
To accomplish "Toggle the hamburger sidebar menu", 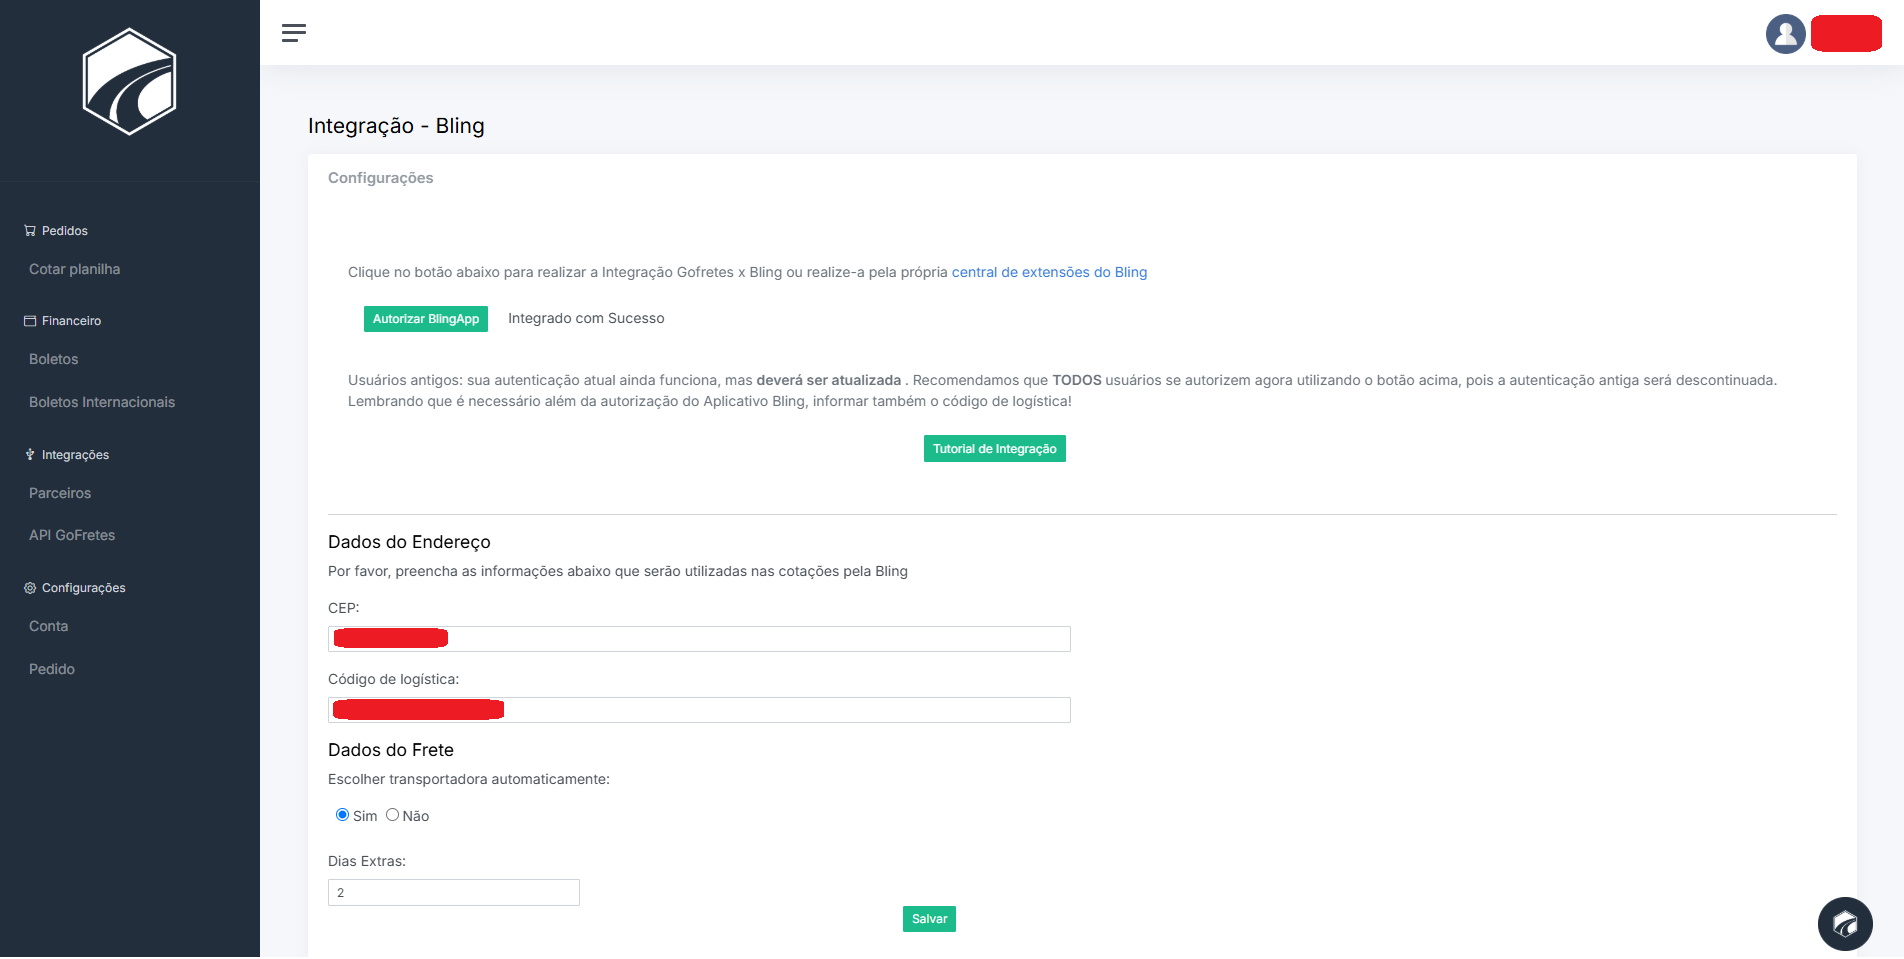I will pos(294,33).
